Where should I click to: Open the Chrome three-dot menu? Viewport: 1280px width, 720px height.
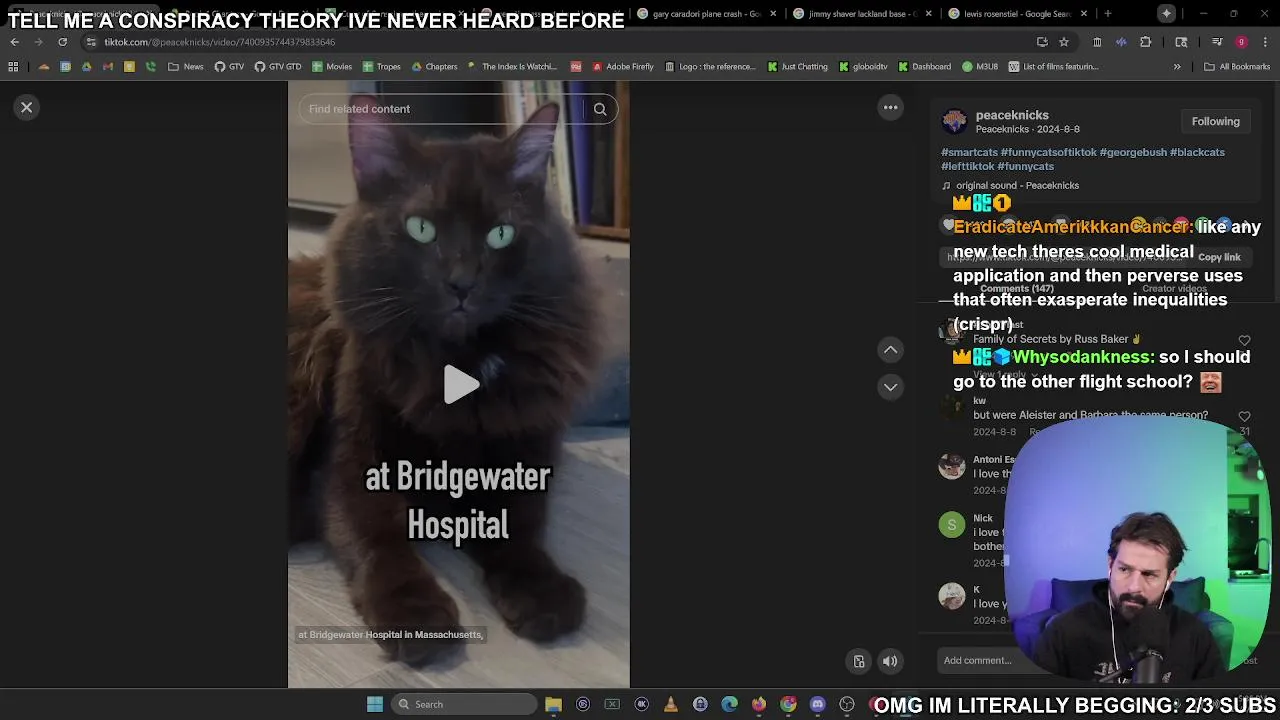[x=1265, y=42]
